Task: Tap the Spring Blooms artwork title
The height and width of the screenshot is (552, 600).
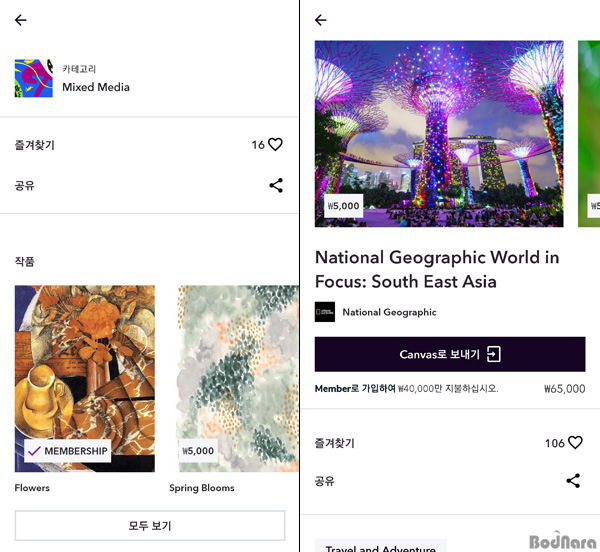Action: pos(202,488)
